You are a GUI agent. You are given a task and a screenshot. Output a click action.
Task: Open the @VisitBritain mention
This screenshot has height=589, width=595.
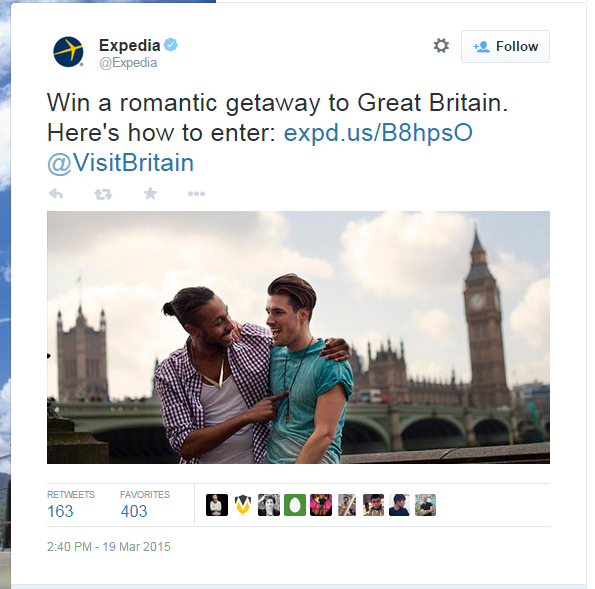(x=120, y=163)
